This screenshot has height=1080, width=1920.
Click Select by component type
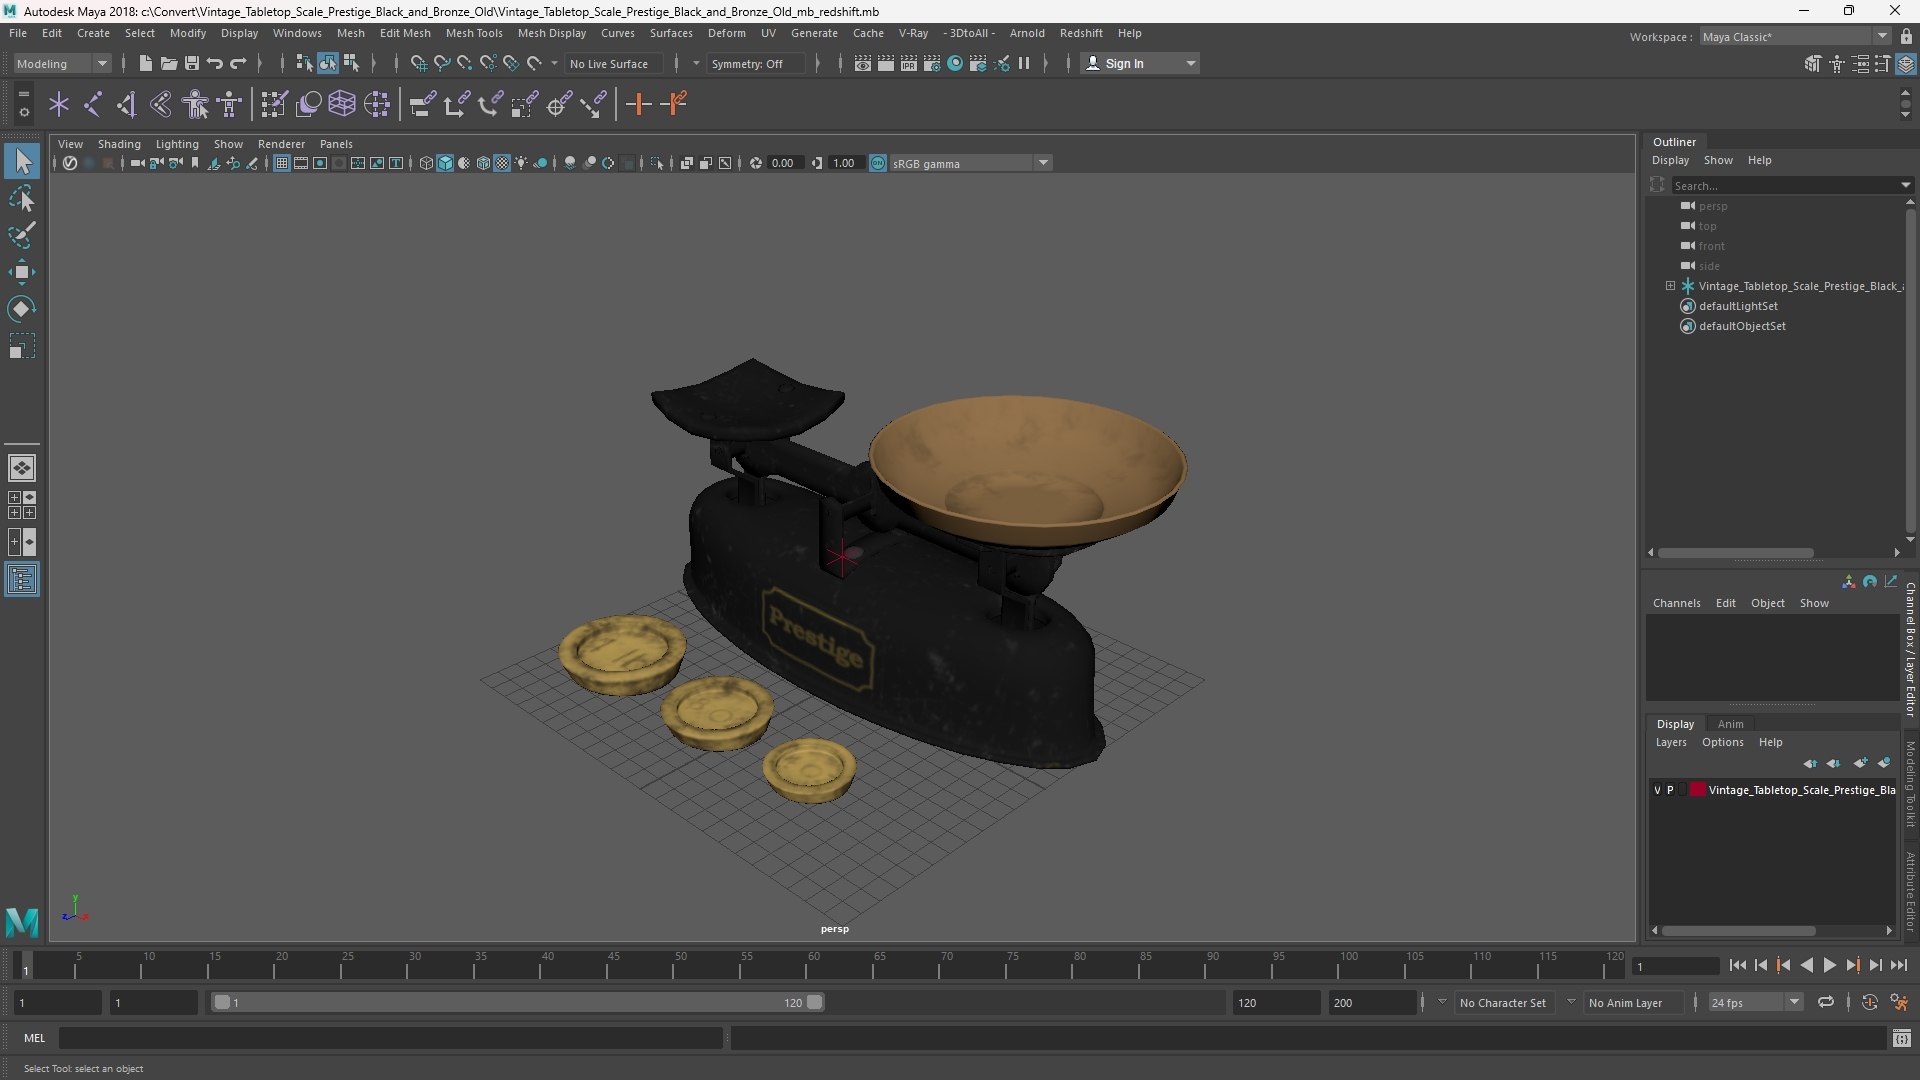click(351, 63)
